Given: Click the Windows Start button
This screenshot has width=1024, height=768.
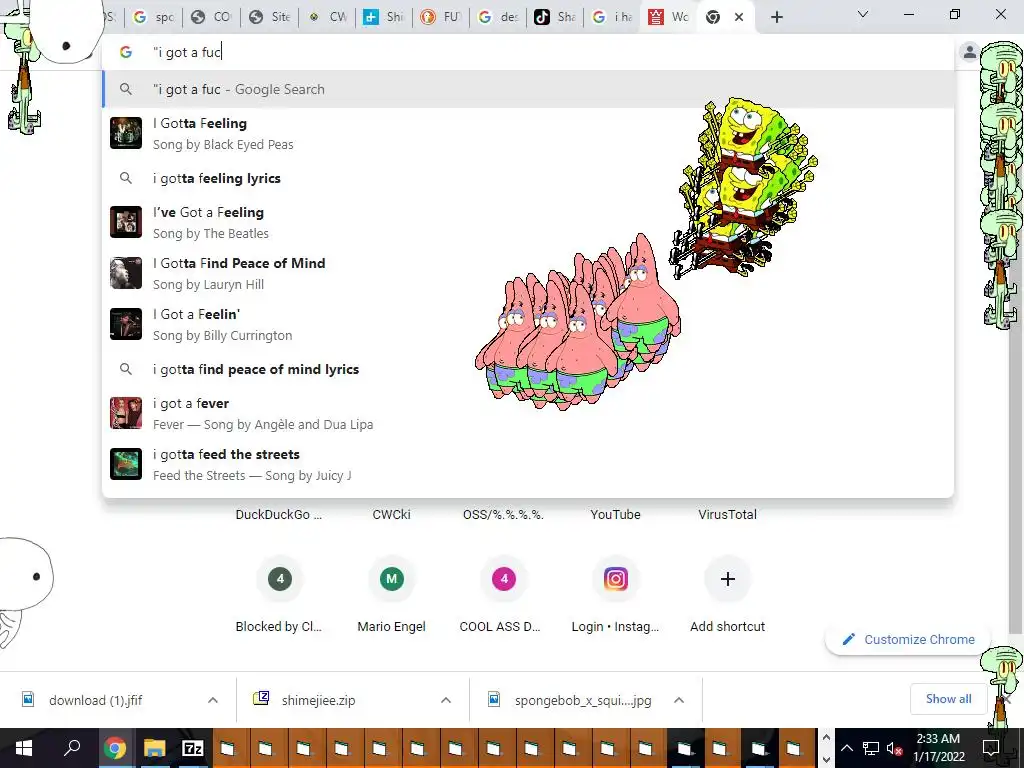Looking at the screenshot, I should pyautogui.click(x=24, y=748).
